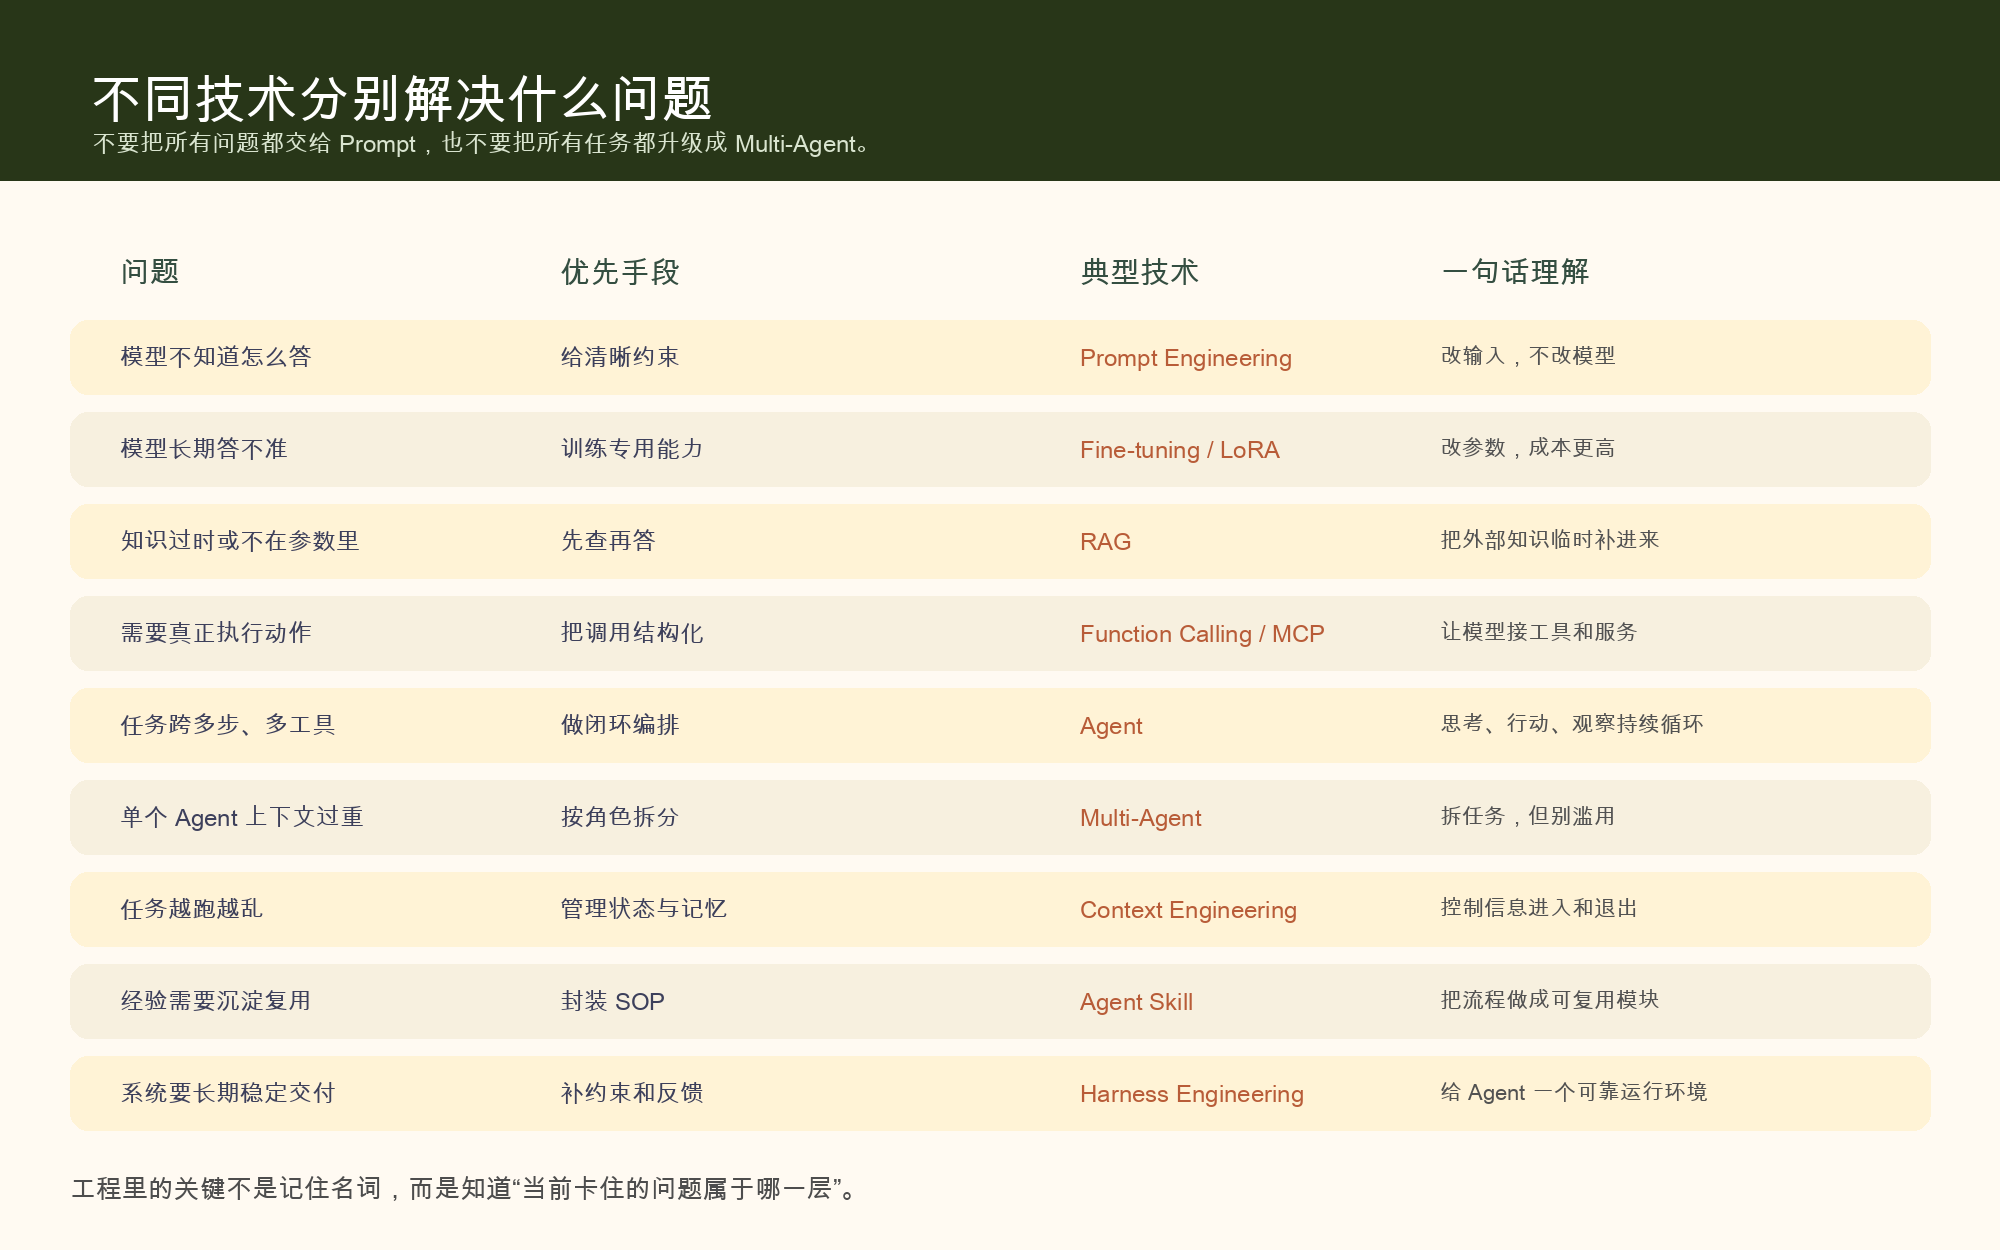2000x1250 pixels.
Task: Select the row 任务跨多步、多工具
Action: click(x=230, y=726)
